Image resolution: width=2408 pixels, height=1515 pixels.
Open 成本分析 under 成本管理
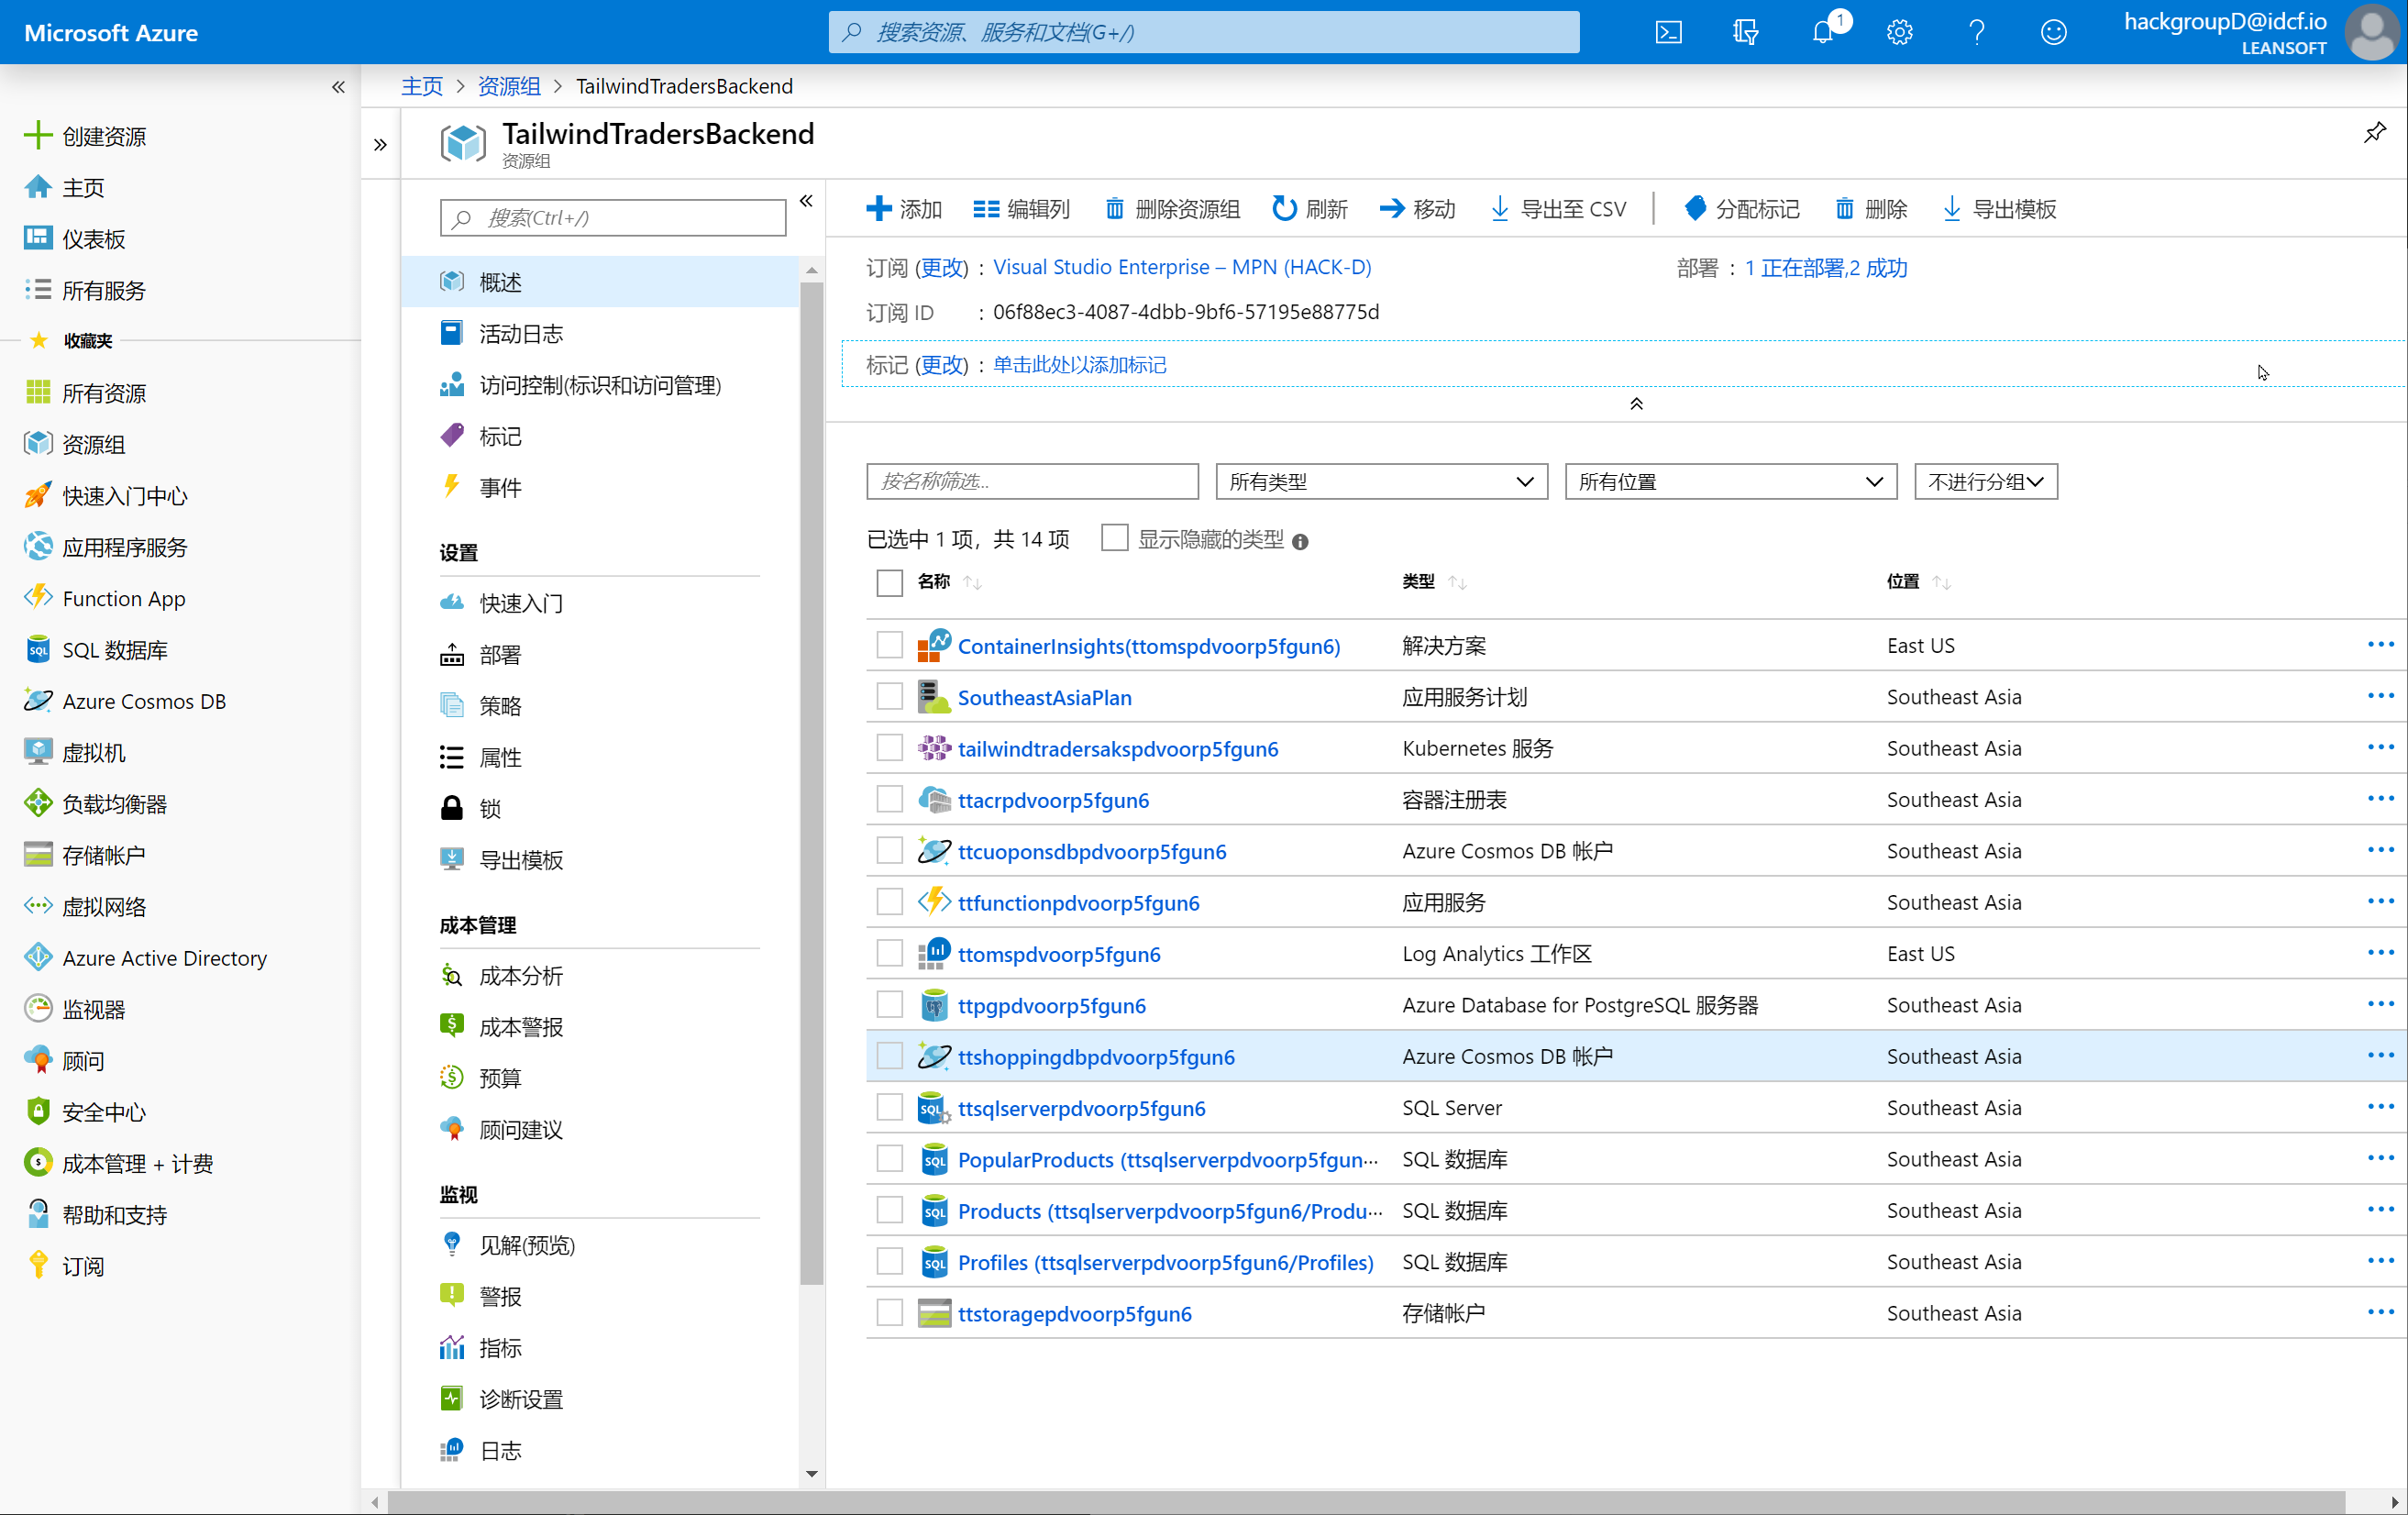[x=600, y=975]
